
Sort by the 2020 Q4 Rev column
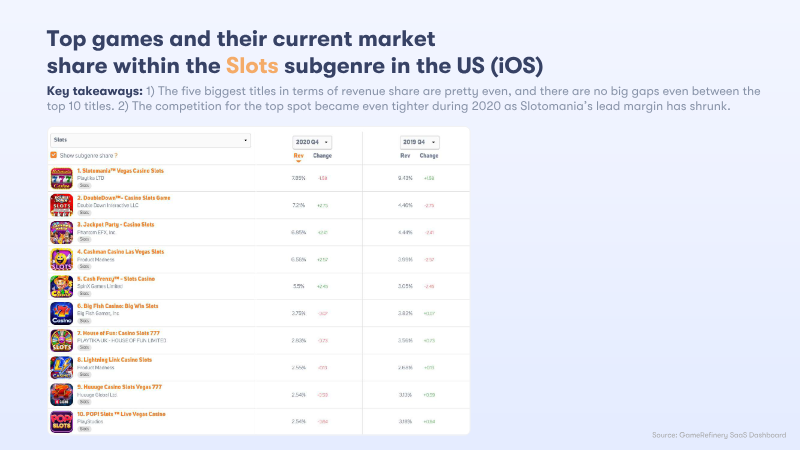point(298,156)
